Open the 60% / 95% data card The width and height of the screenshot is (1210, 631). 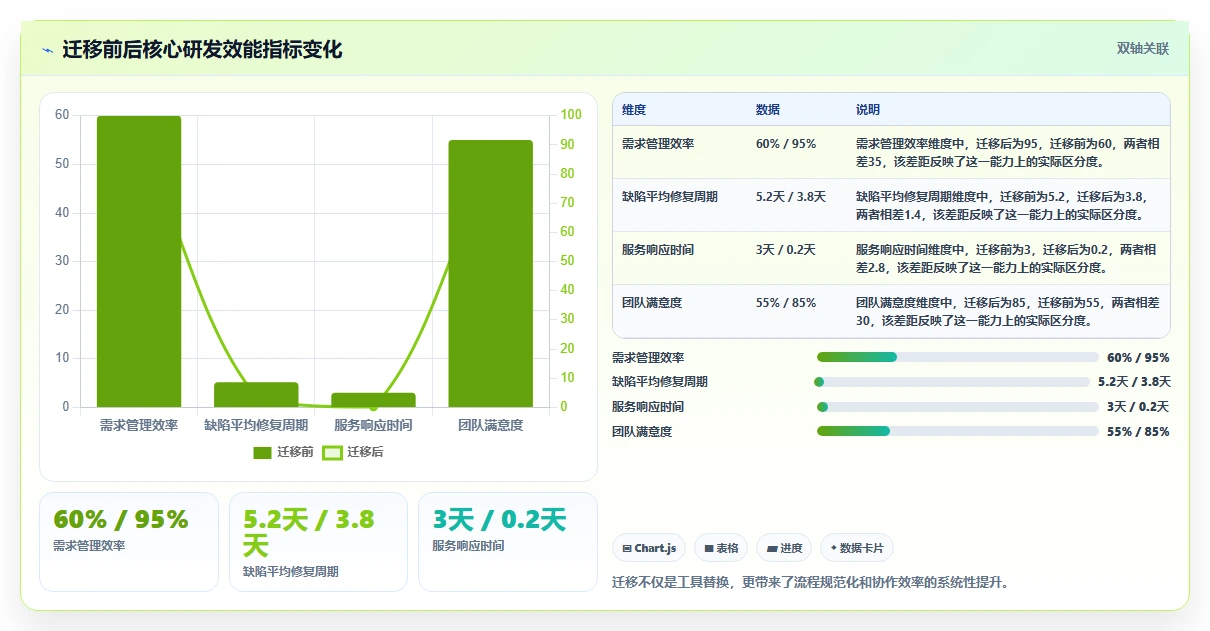coord(129,541)
